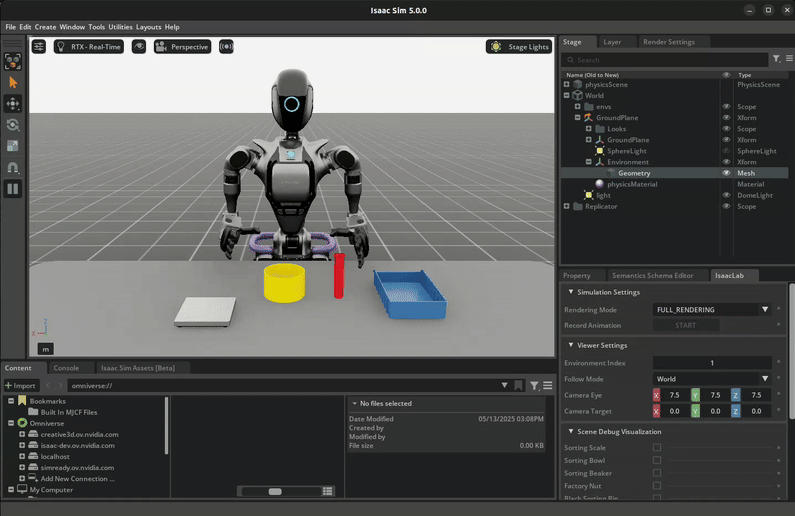Click the Environment Xform icon
The width and height of the screenshot is (795, 516).
click(x=599, y=162)
